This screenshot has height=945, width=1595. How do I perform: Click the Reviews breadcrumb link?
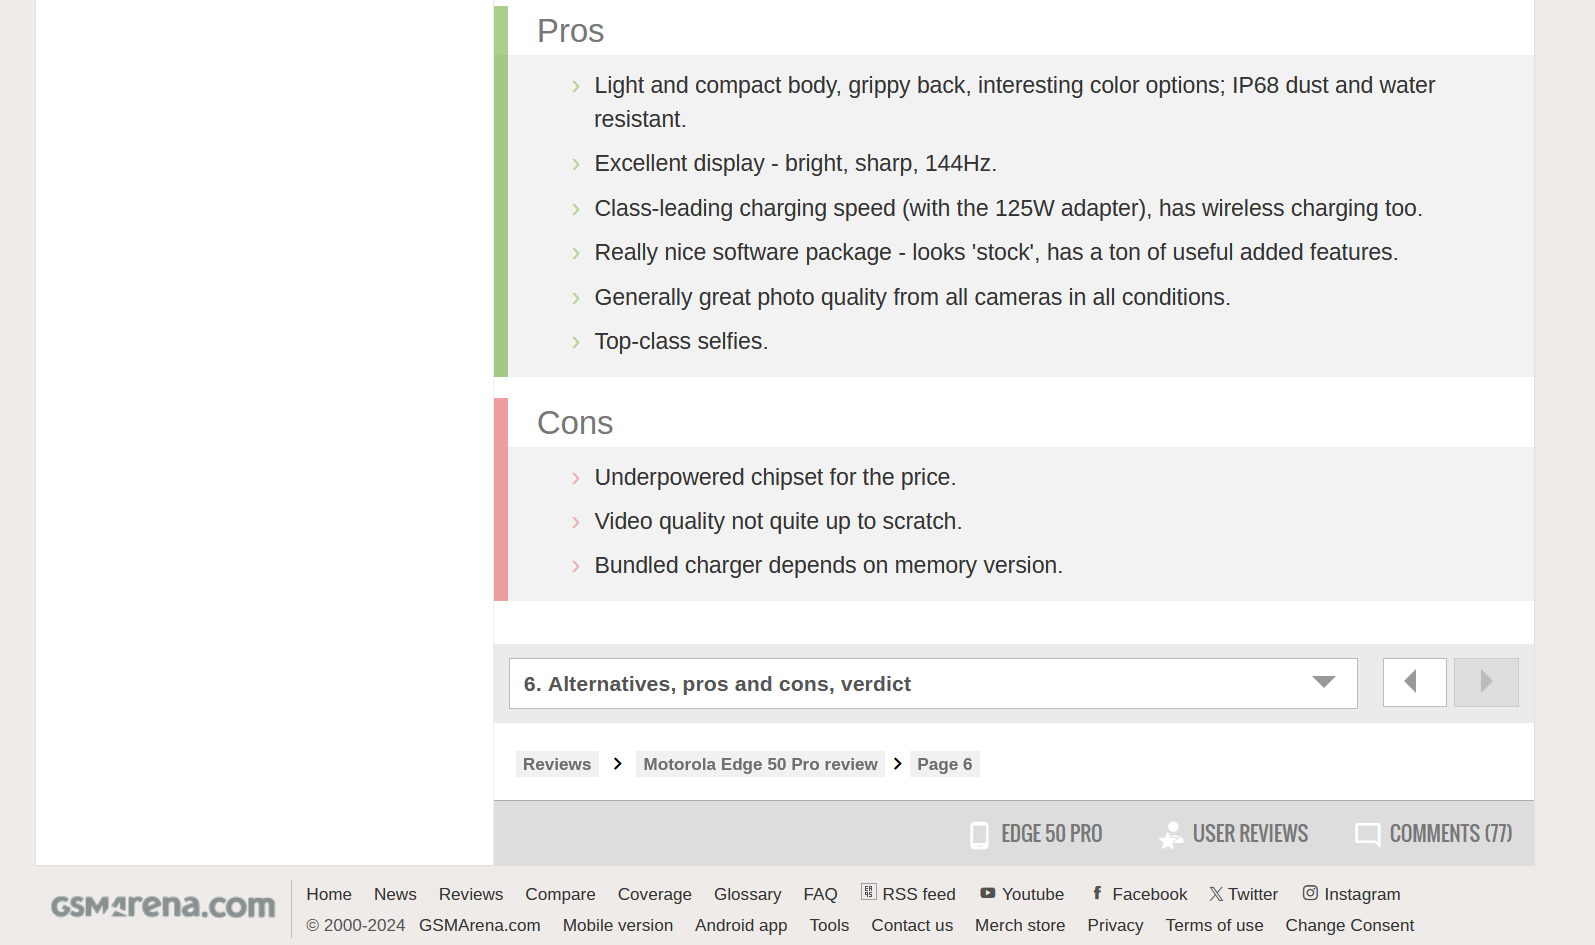click(557, 764)
